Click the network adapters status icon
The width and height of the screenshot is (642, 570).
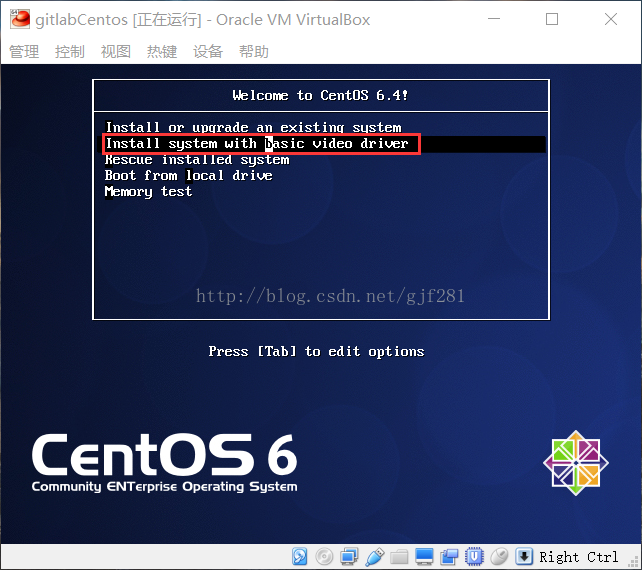tap(349, 557)
